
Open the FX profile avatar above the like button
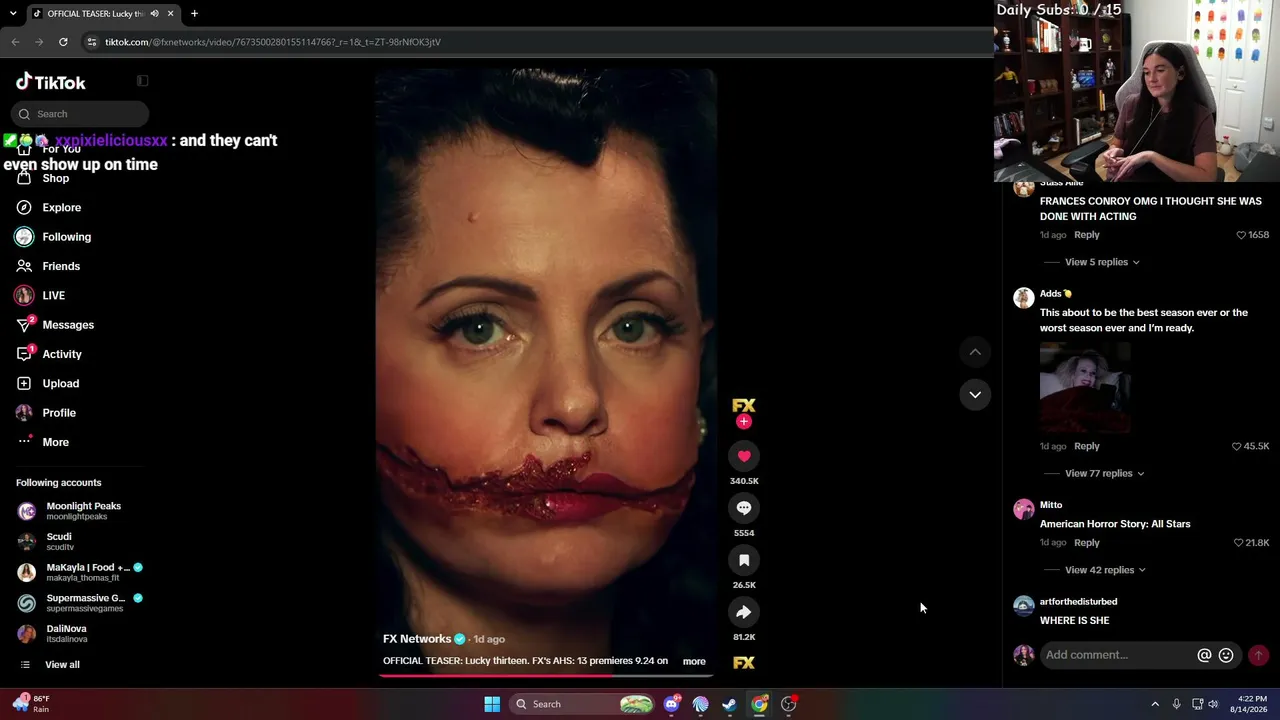(743, 405)
